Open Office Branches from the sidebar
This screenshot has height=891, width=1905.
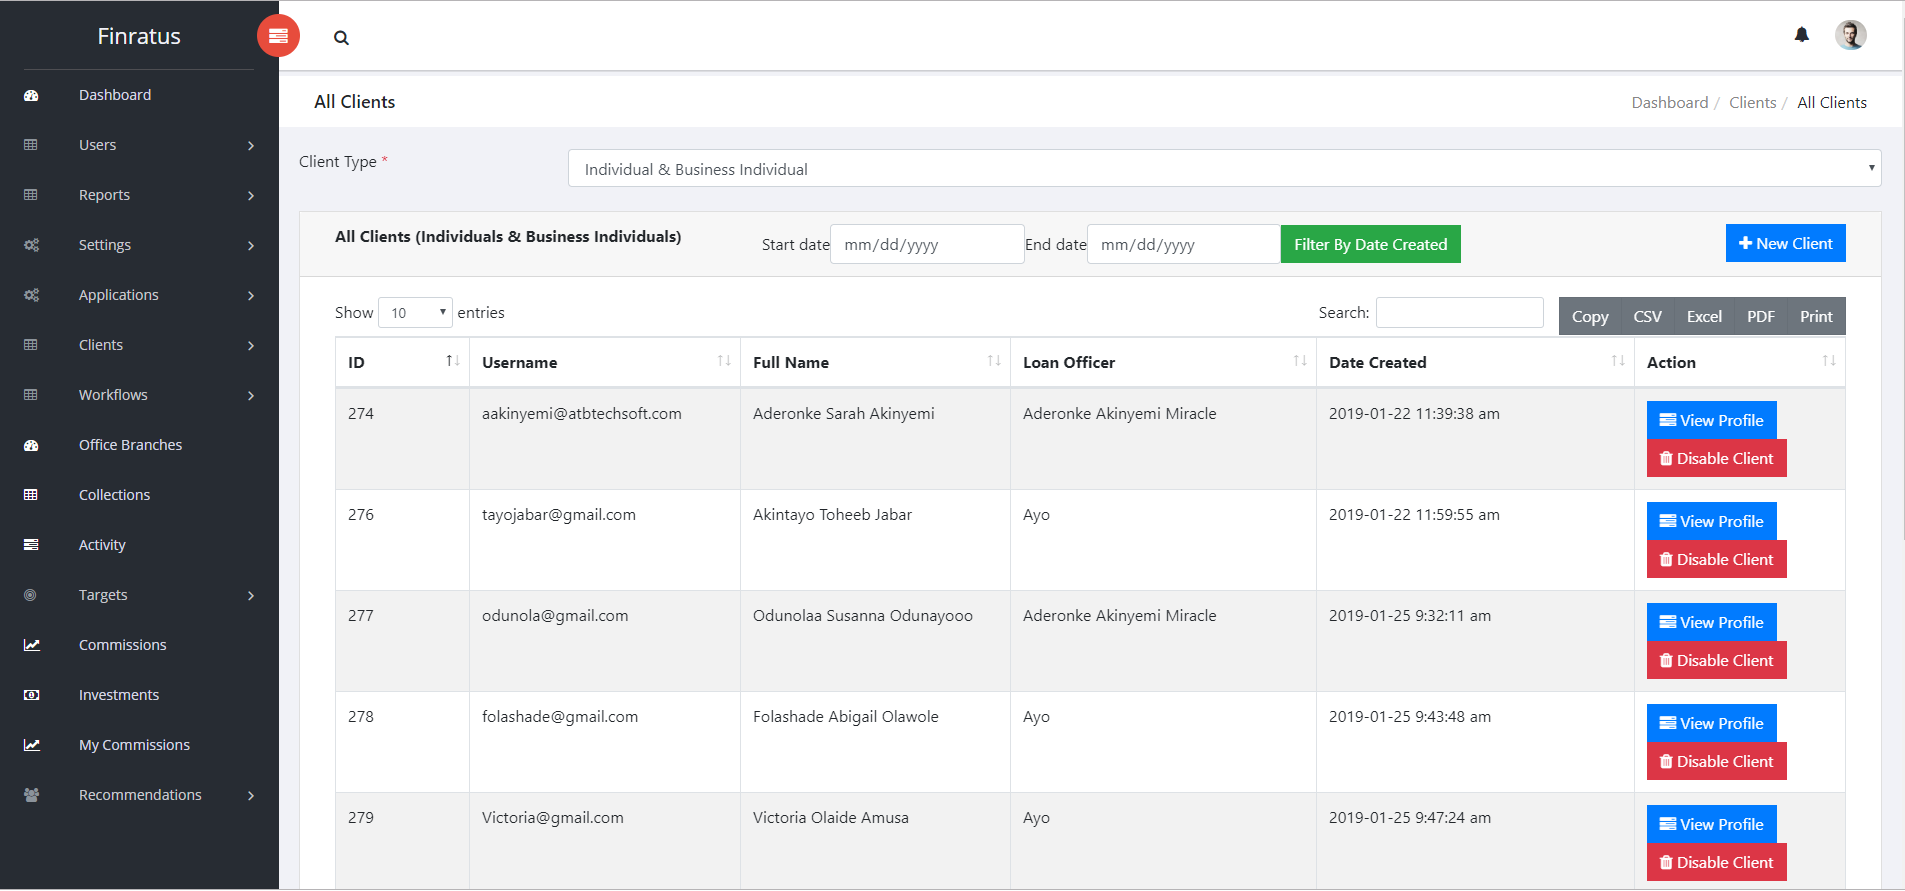130,445
